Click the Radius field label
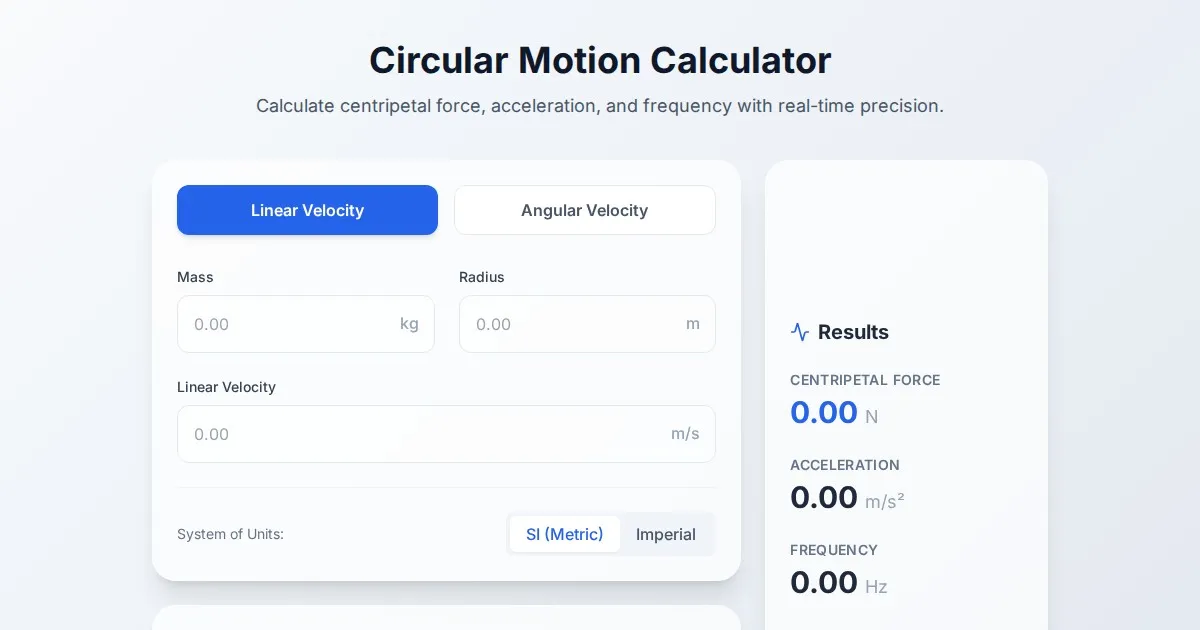Viewport: 1200px width, 630px height. tap(481, 277)
